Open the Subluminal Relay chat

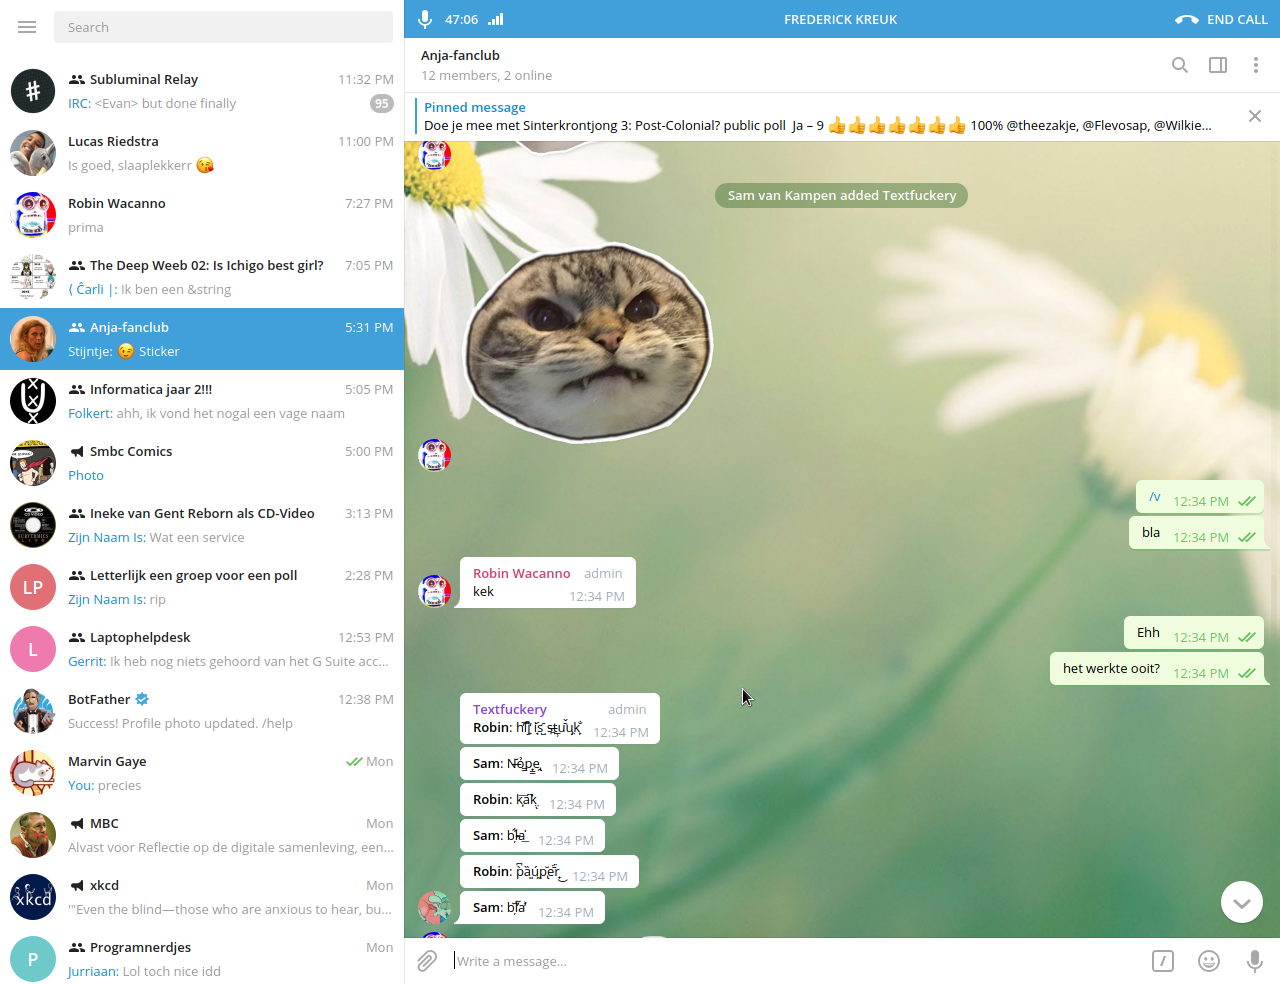202,91
